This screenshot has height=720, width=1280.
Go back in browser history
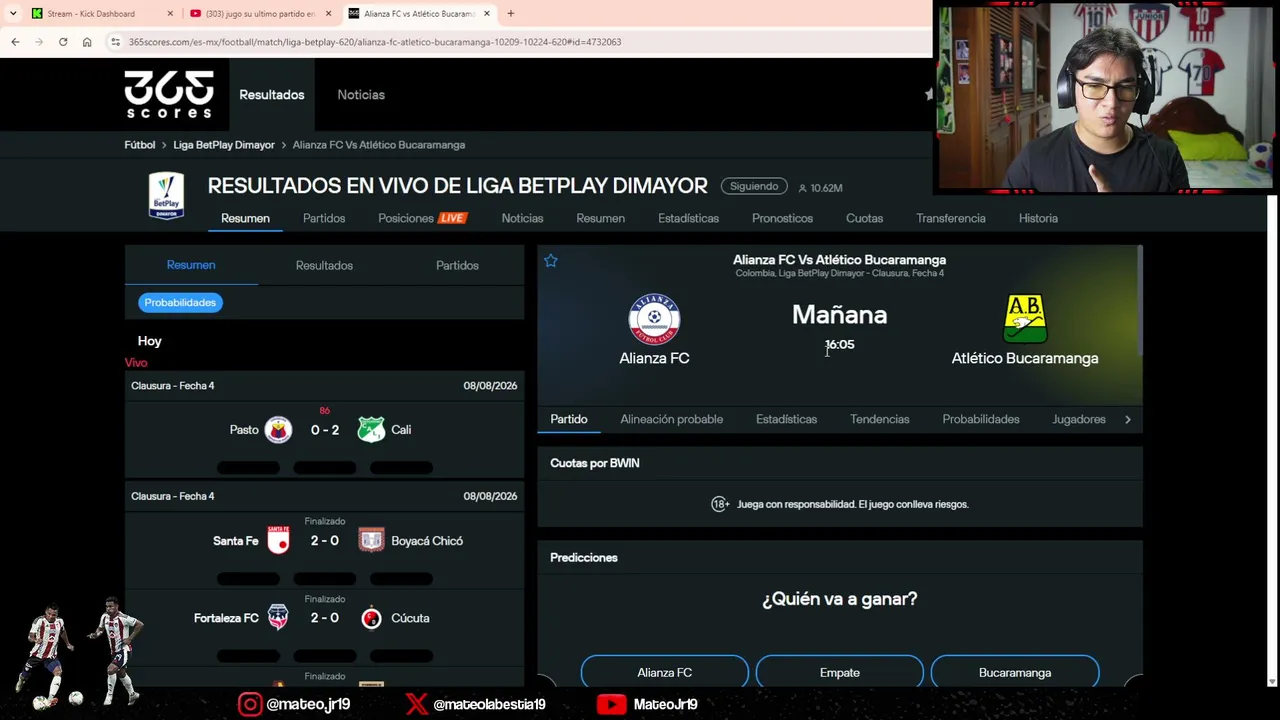(x=15, y=42)
